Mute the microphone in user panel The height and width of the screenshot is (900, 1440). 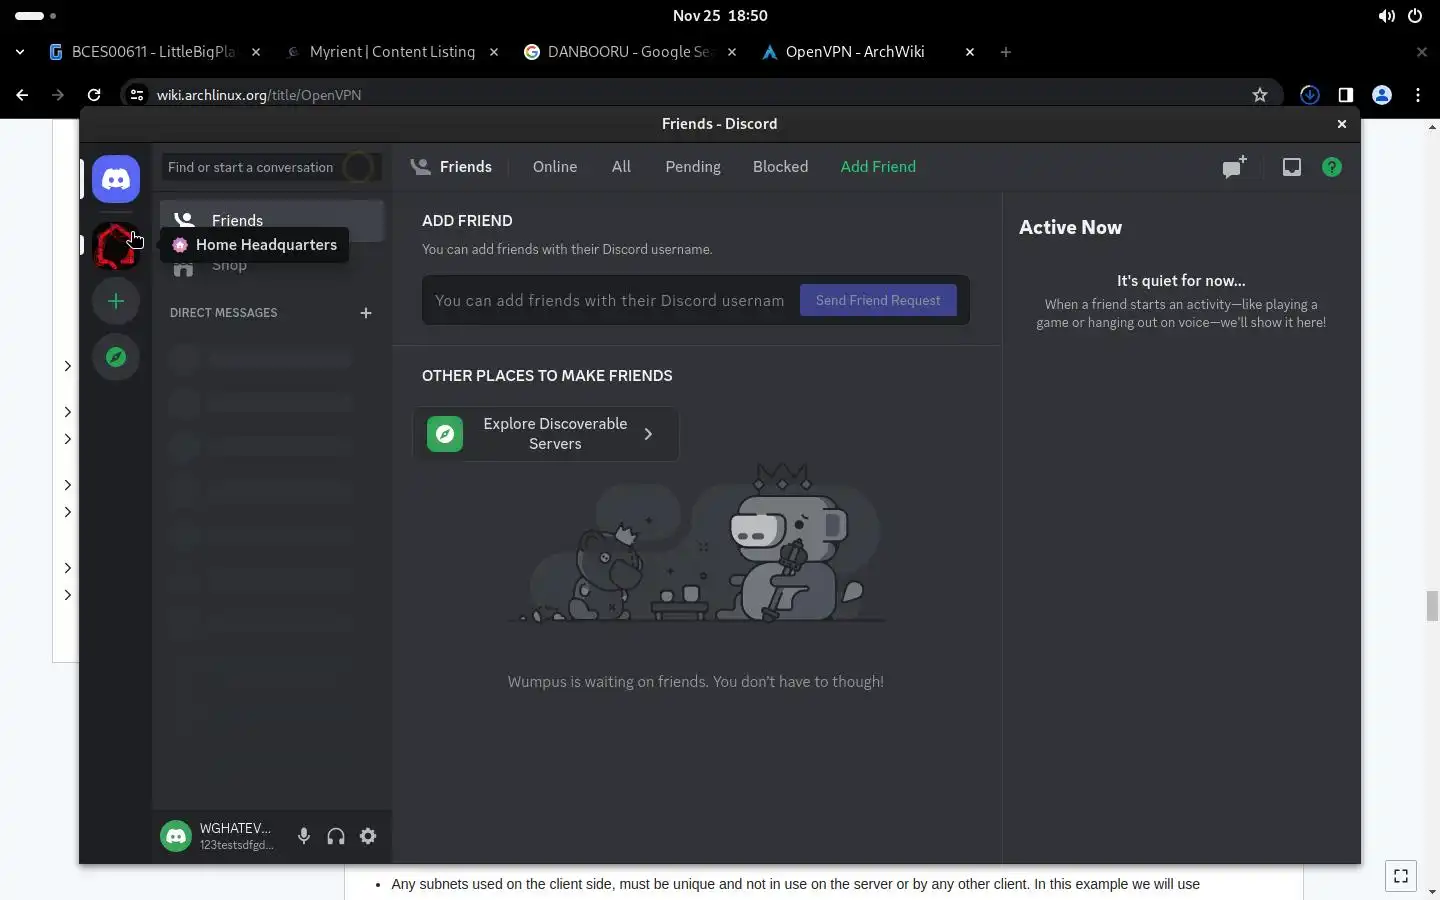304,836
